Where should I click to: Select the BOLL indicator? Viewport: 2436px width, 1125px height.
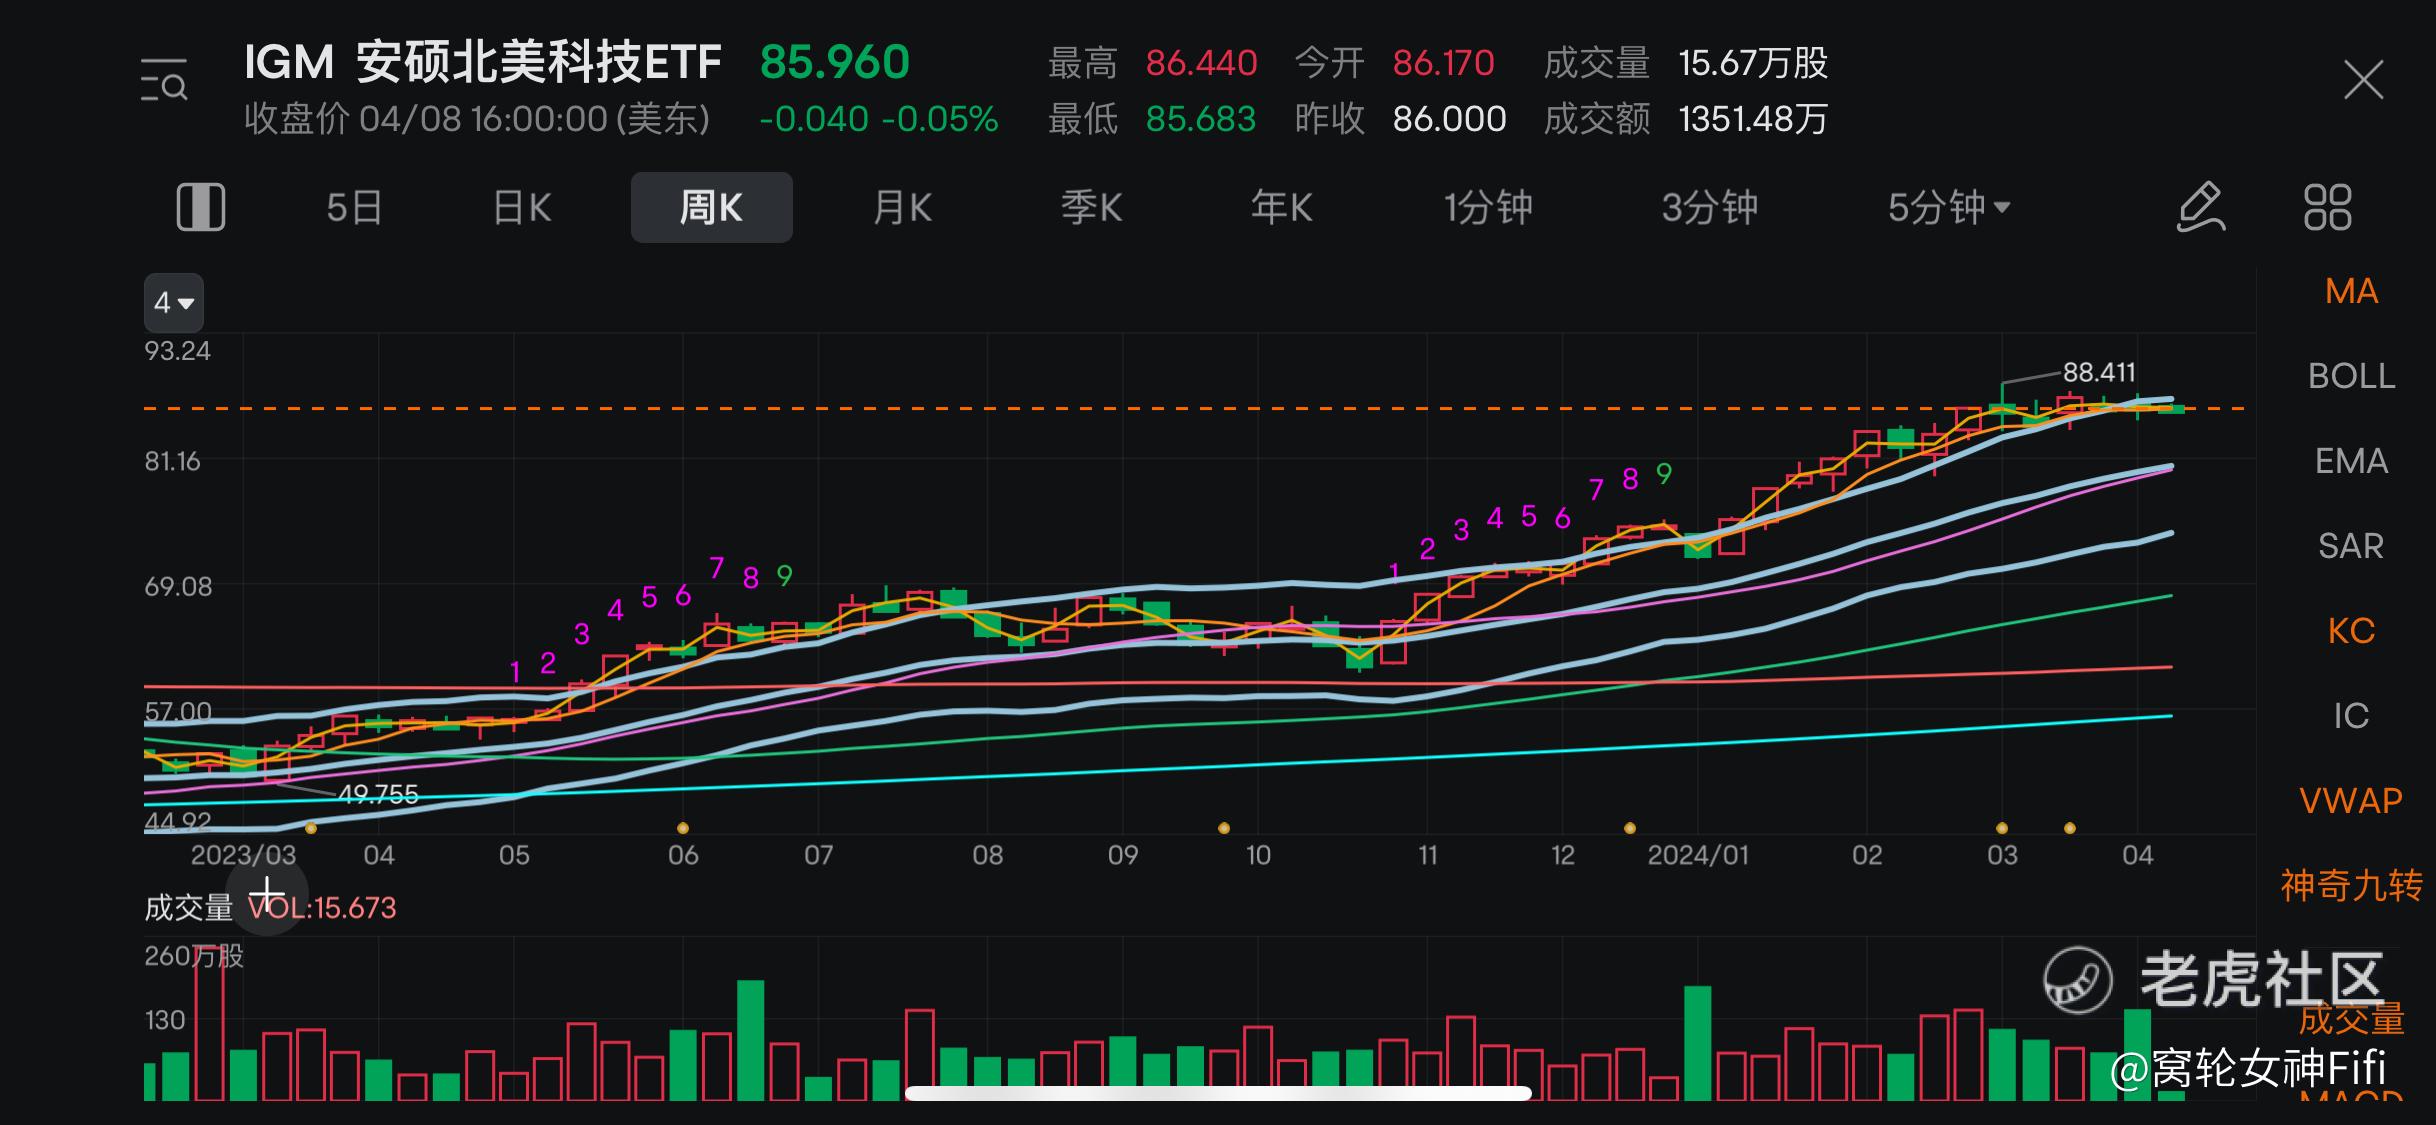pyautogui.click(x=2351, y=376)
